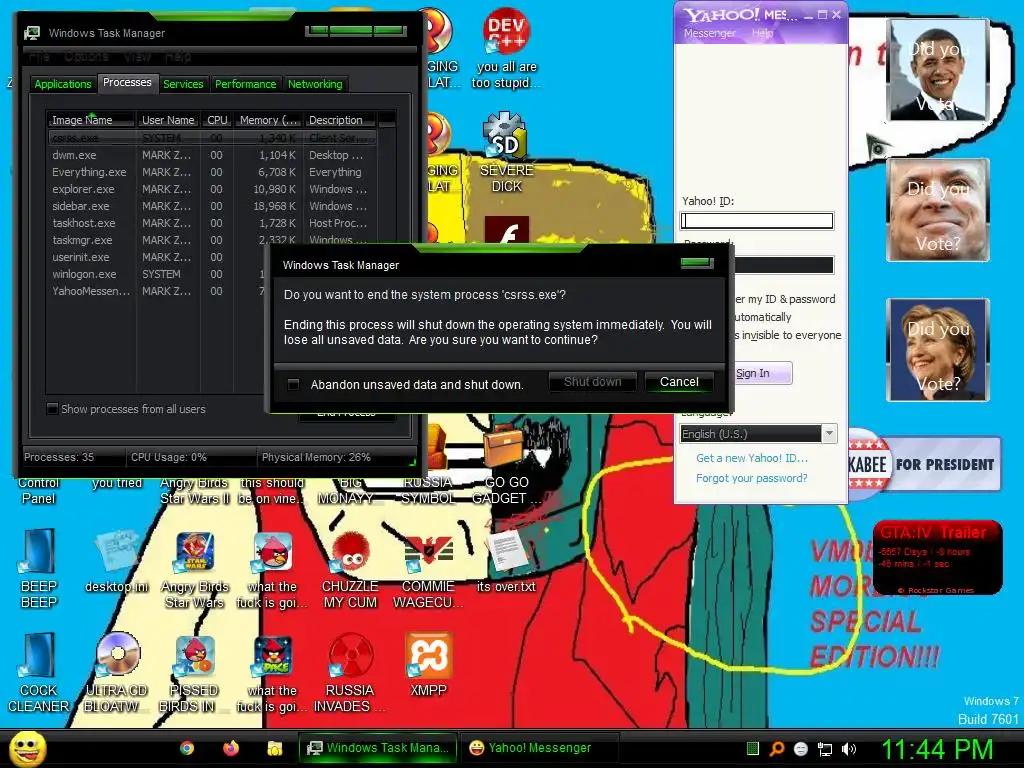
Task: Open the XMPP desktop shortcut
Action: tap(428, 665)
